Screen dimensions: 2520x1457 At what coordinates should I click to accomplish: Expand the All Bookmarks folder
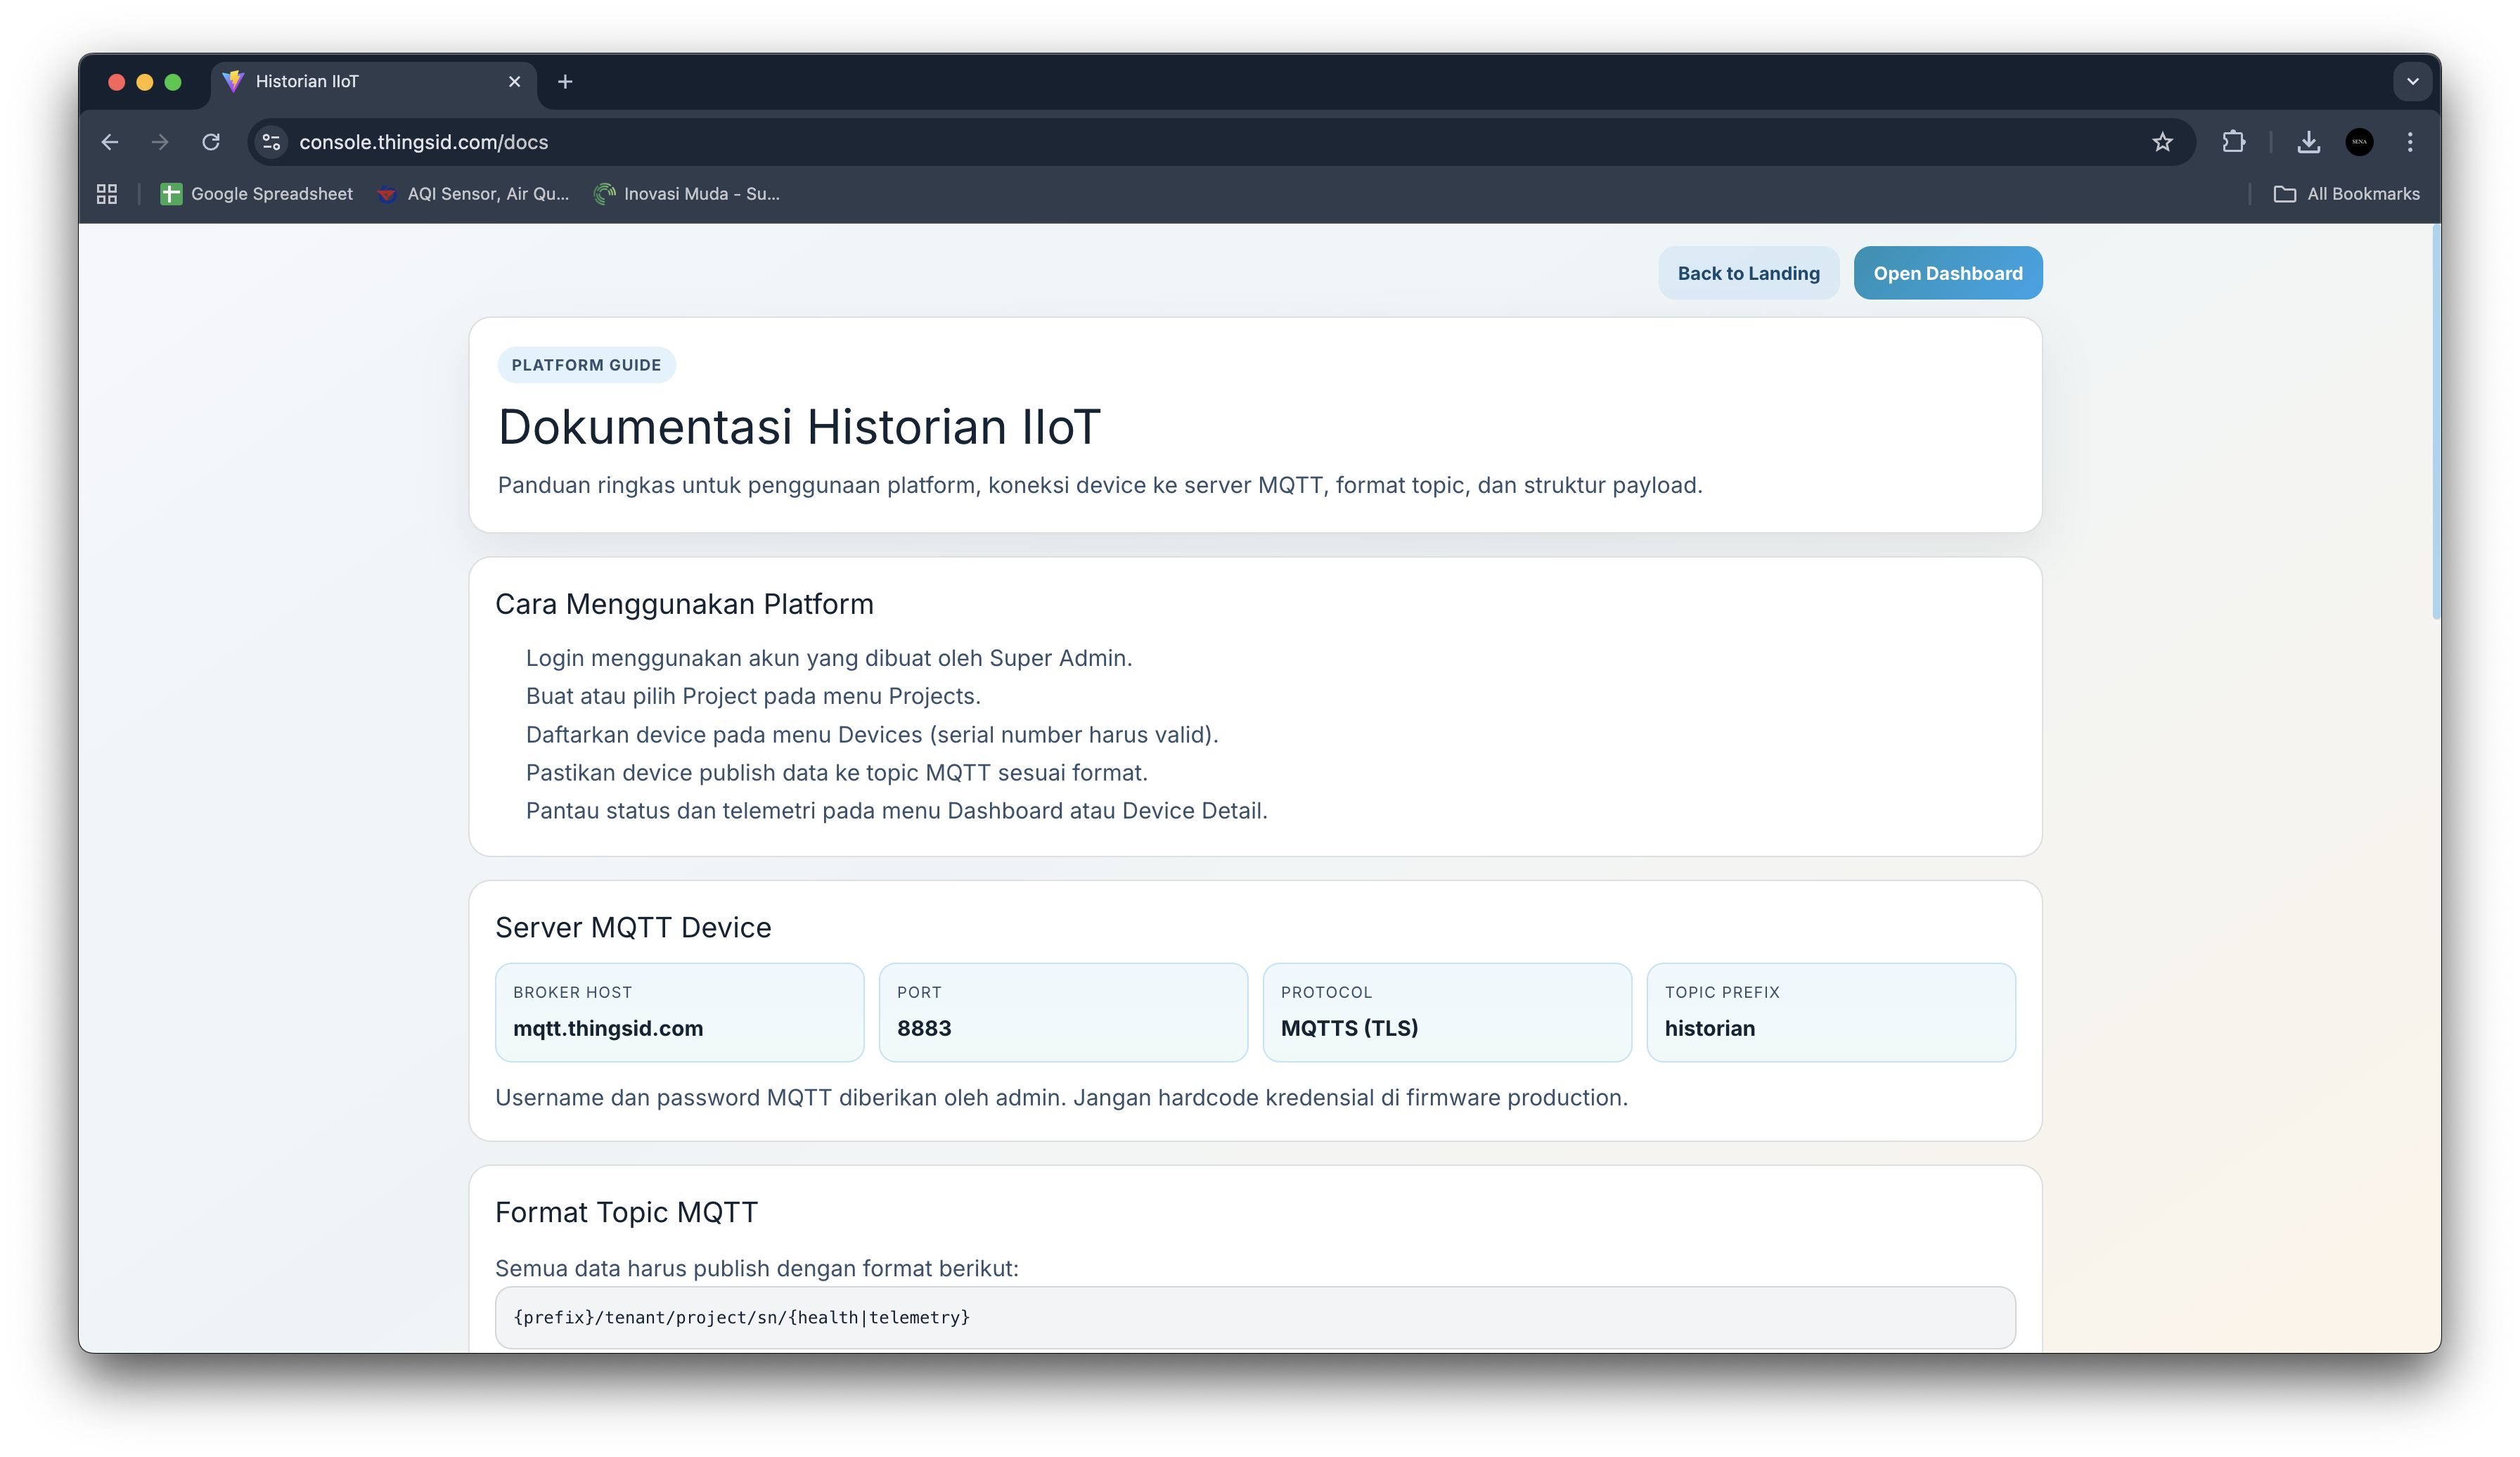click(2346, 193)
